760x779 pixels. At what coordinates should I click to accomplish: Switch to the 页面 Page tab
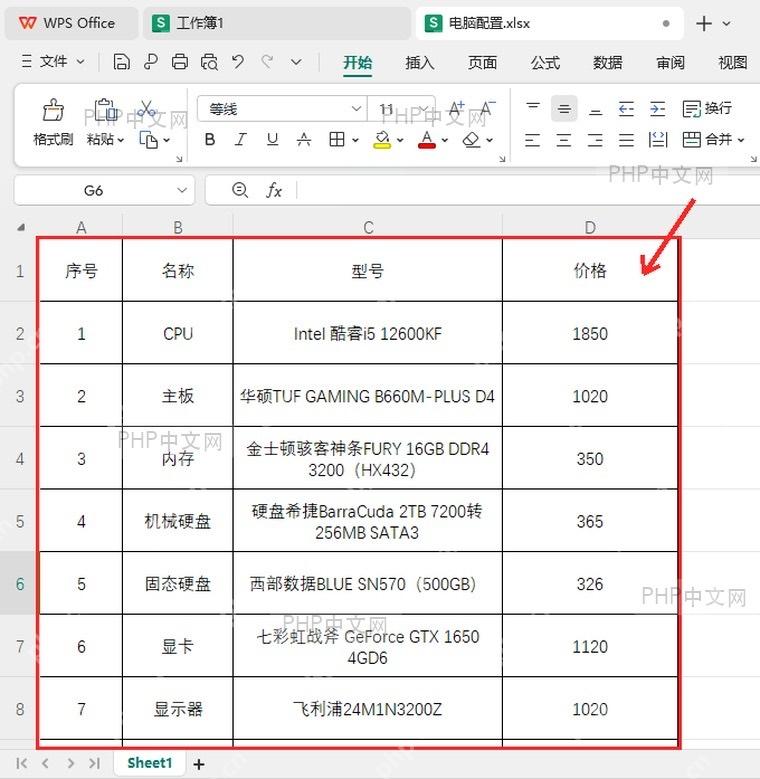pyautogui.click(x=482, y=63)
